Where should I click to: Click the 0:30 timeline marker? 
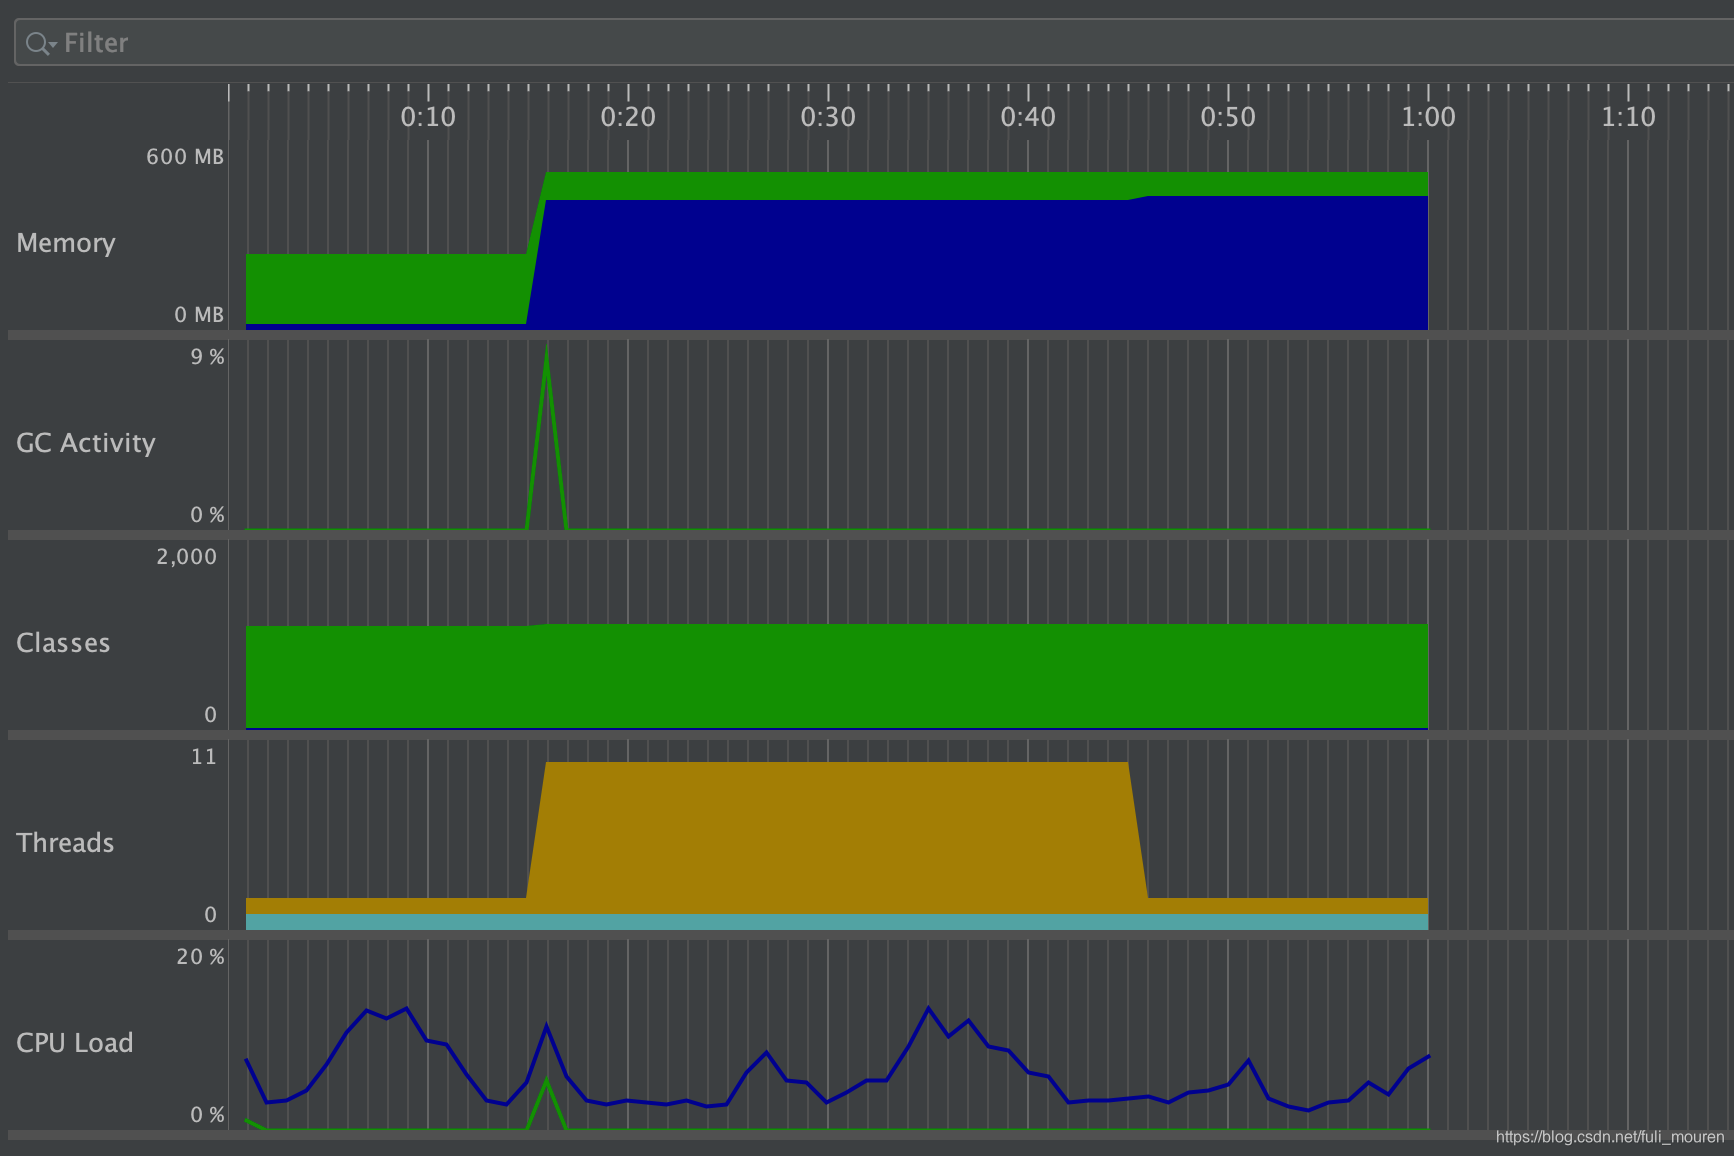click(828, 117)
